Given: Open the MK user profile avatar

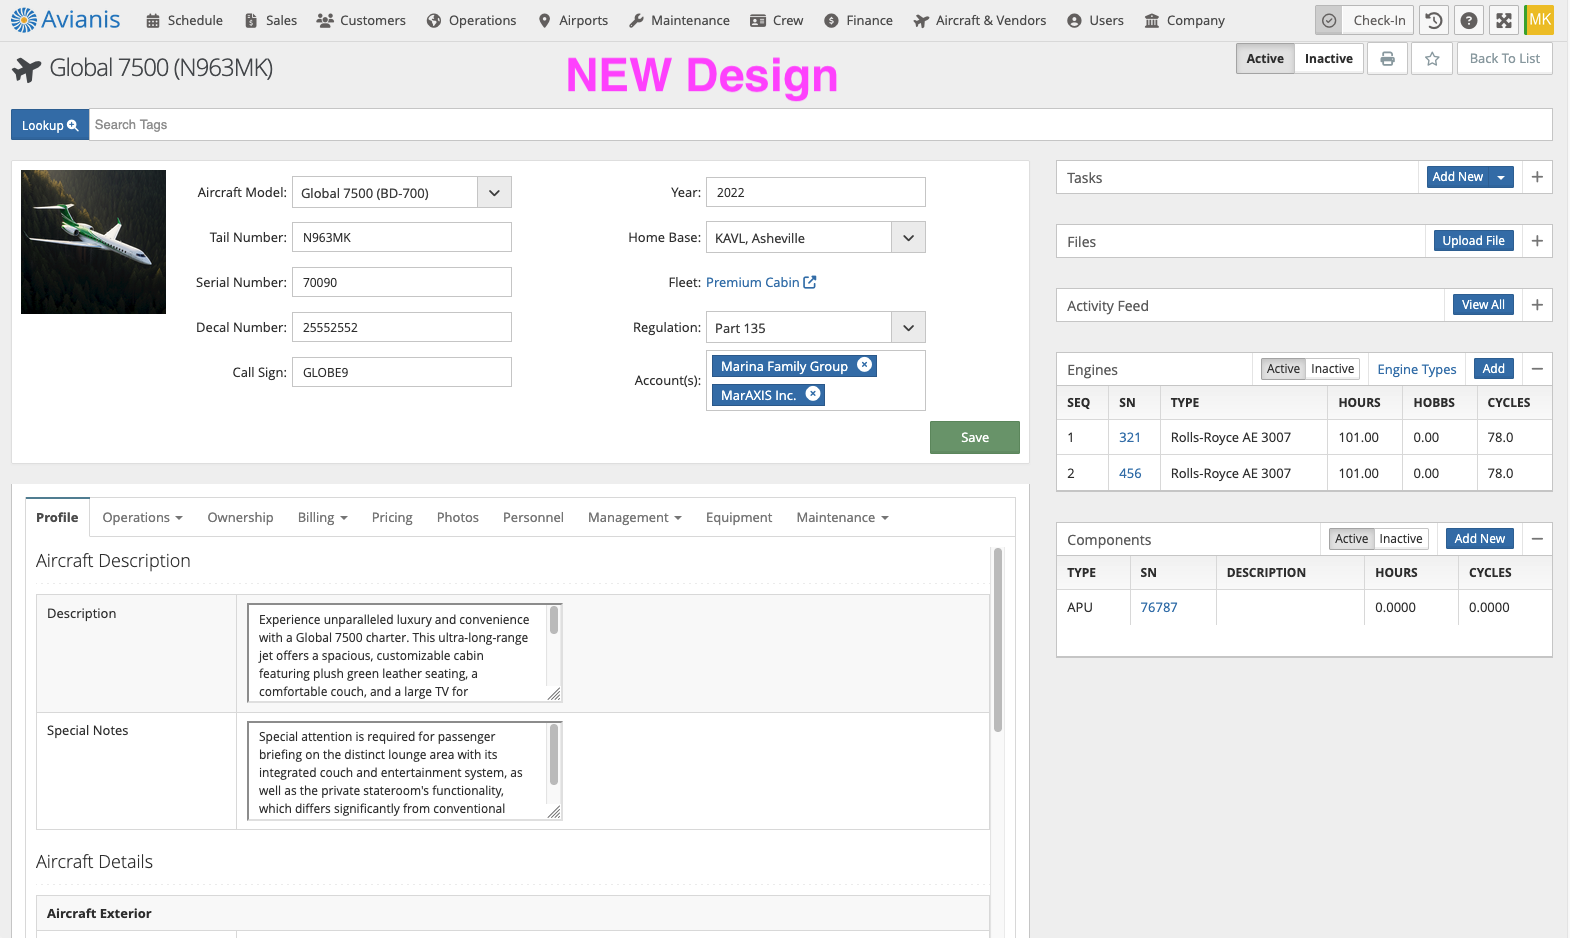Looking at the screenshot, I should (1540, 20).
